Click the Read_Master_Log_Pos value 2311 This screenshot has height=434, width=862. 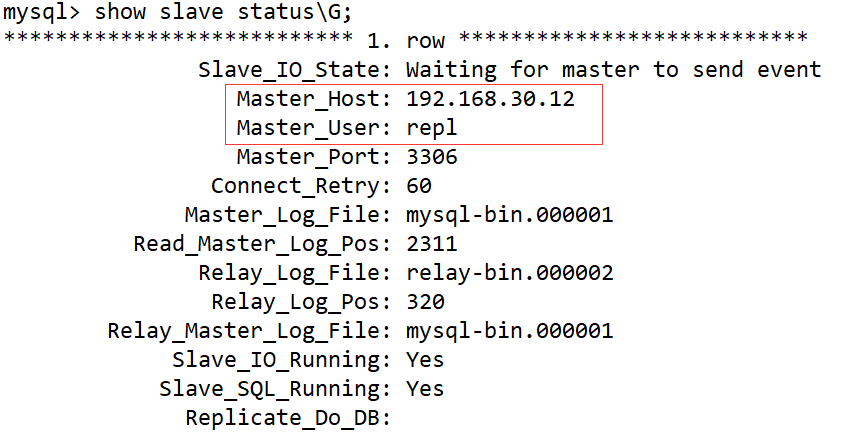432,244
